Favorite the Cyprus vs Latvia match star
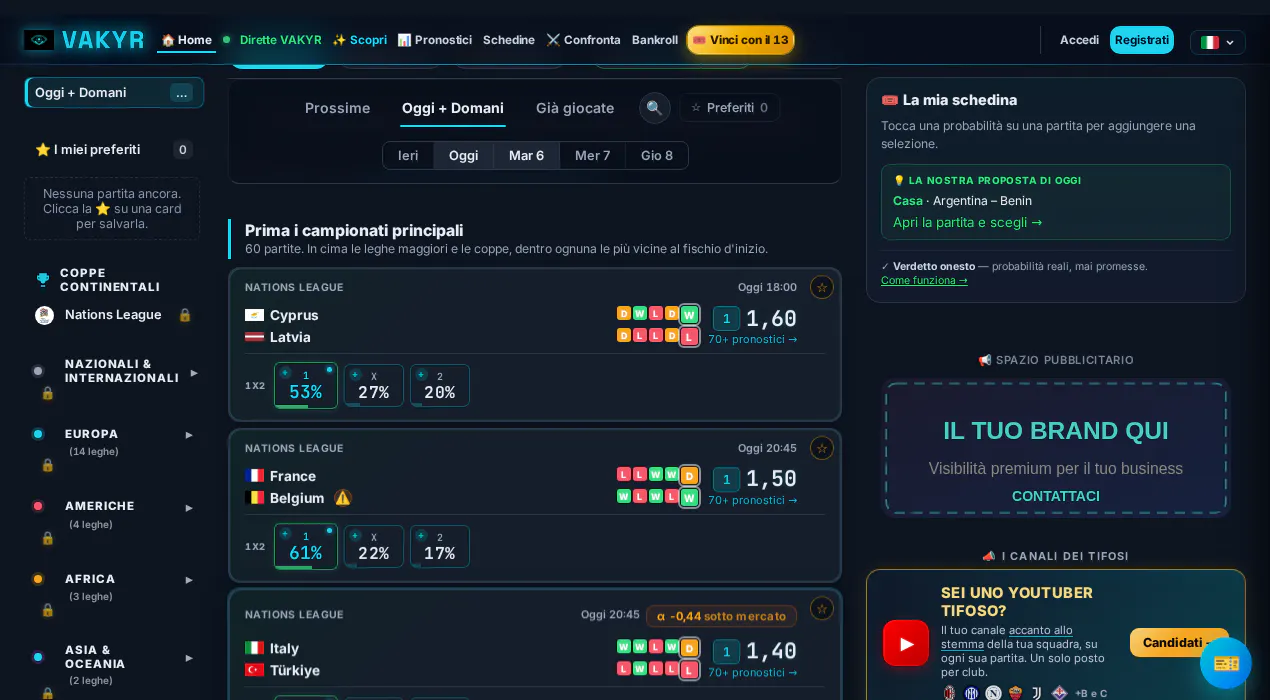 coord(822,287)
